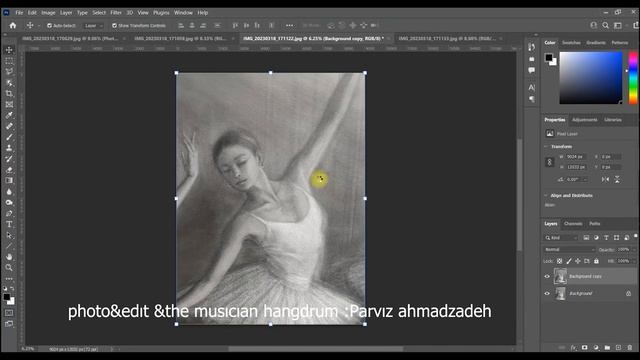Select the Path Selection tool

9,236
